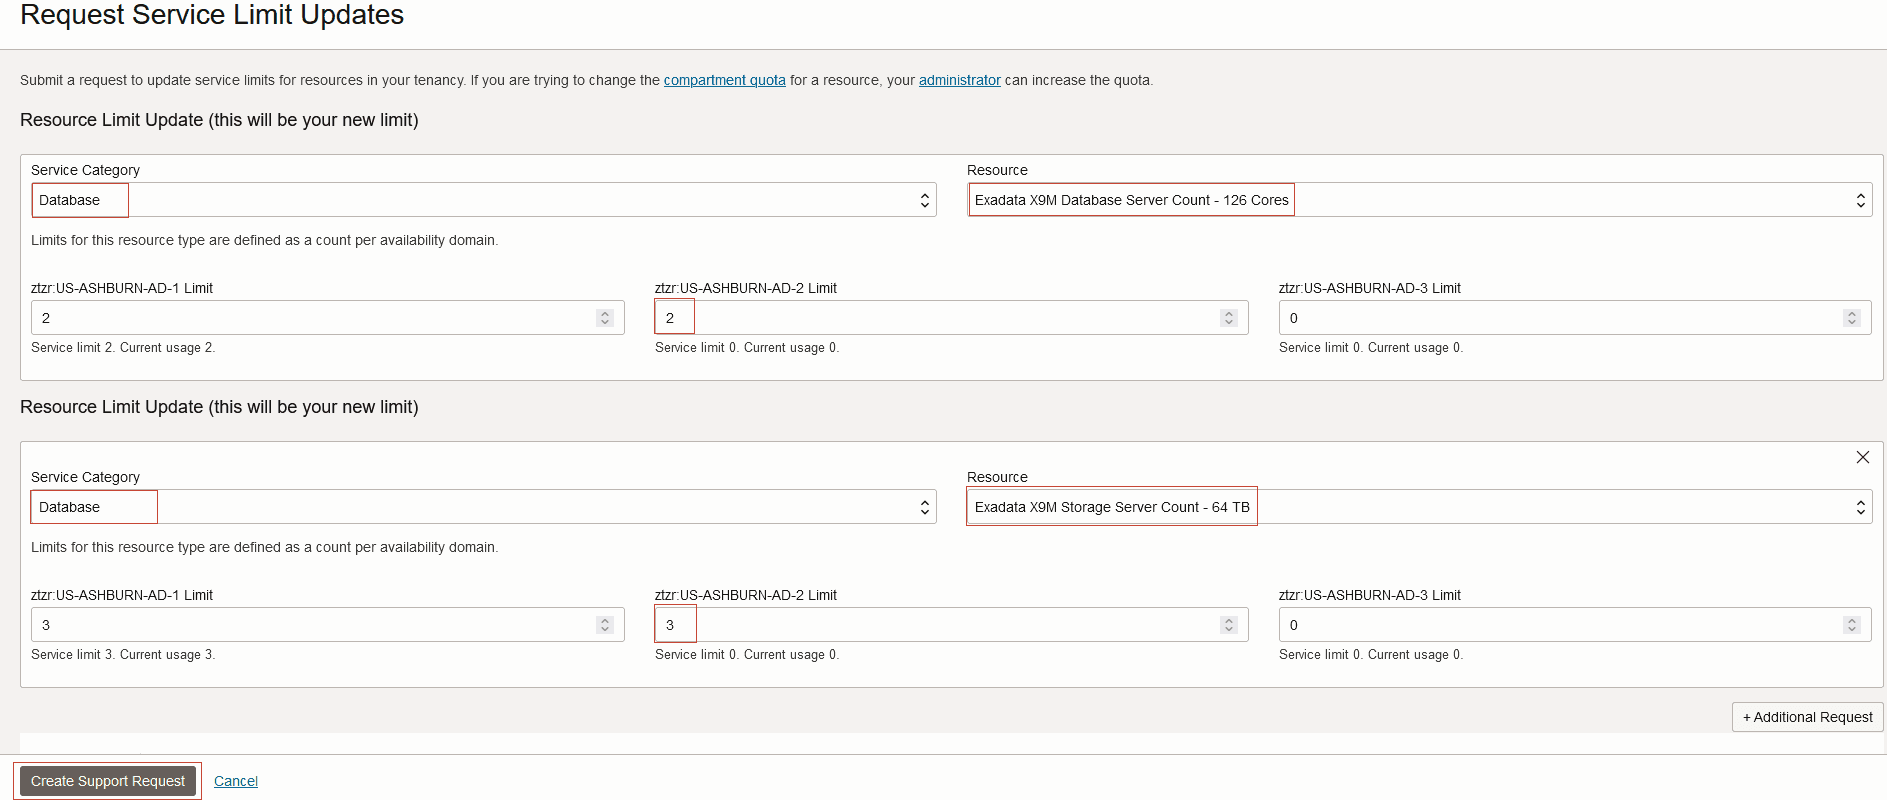Image resolution: width=1887 pixels, height=800 pixels.
Task: Click stepper arrows on Storage Server AD-2 Limit
Action: click(1229, 625)
